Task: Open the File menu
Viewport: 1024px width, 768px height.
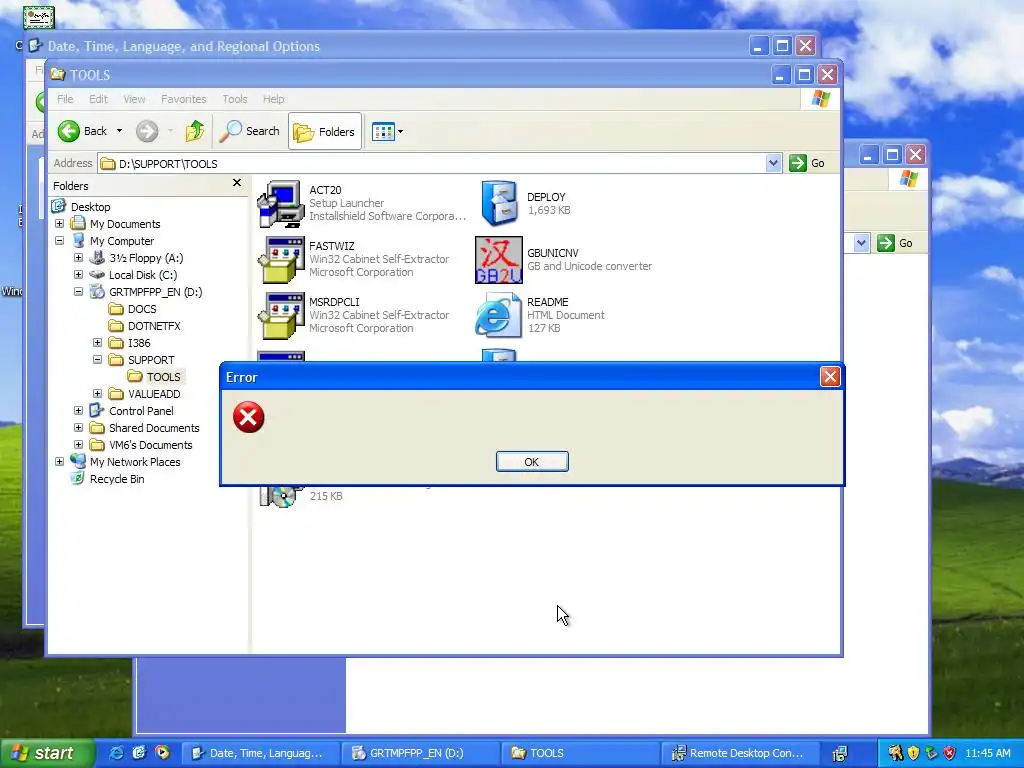Action: pos(65,99)
